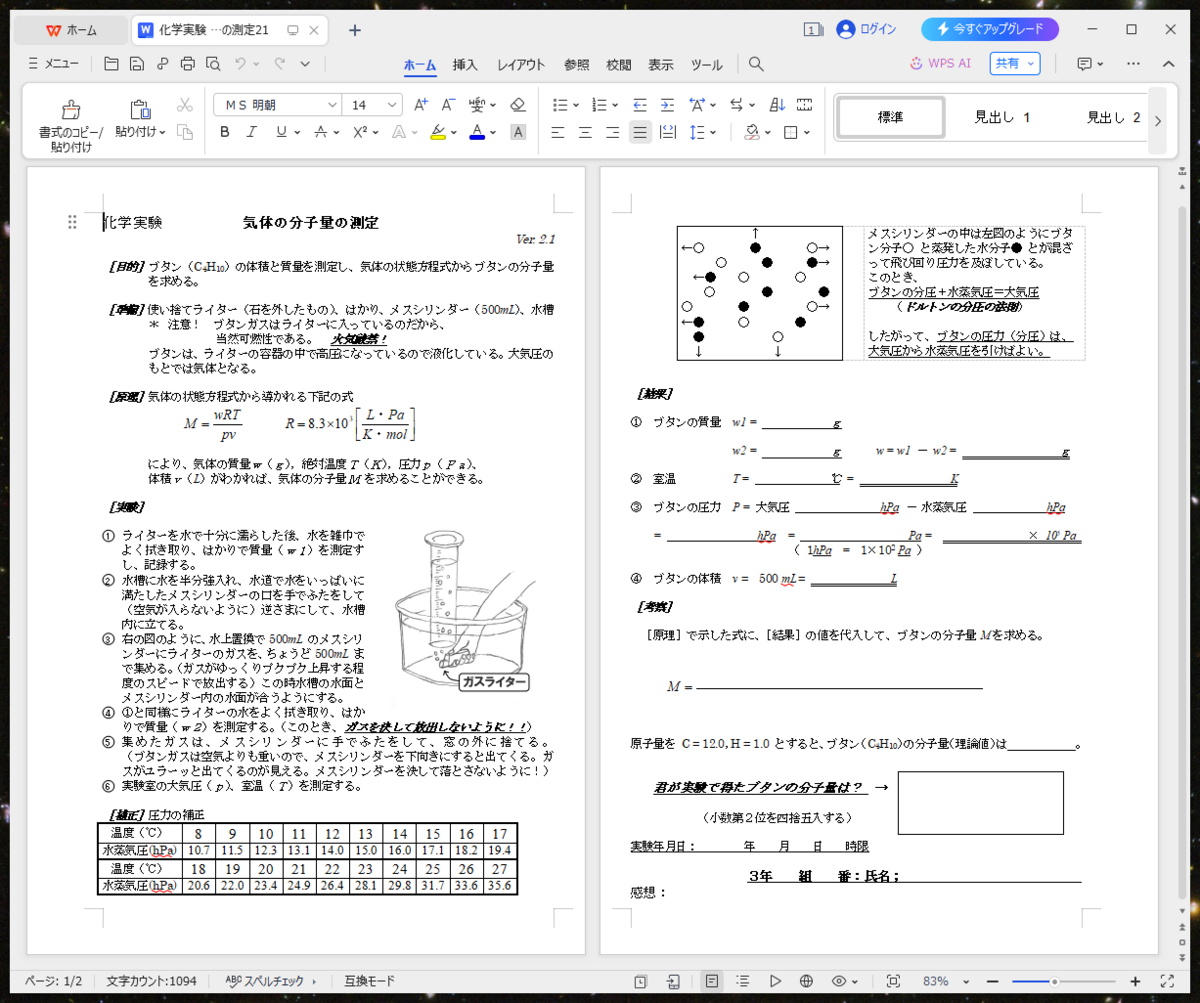Open a new tab with plus button
1200x1003 pixels.
(354, 29)
